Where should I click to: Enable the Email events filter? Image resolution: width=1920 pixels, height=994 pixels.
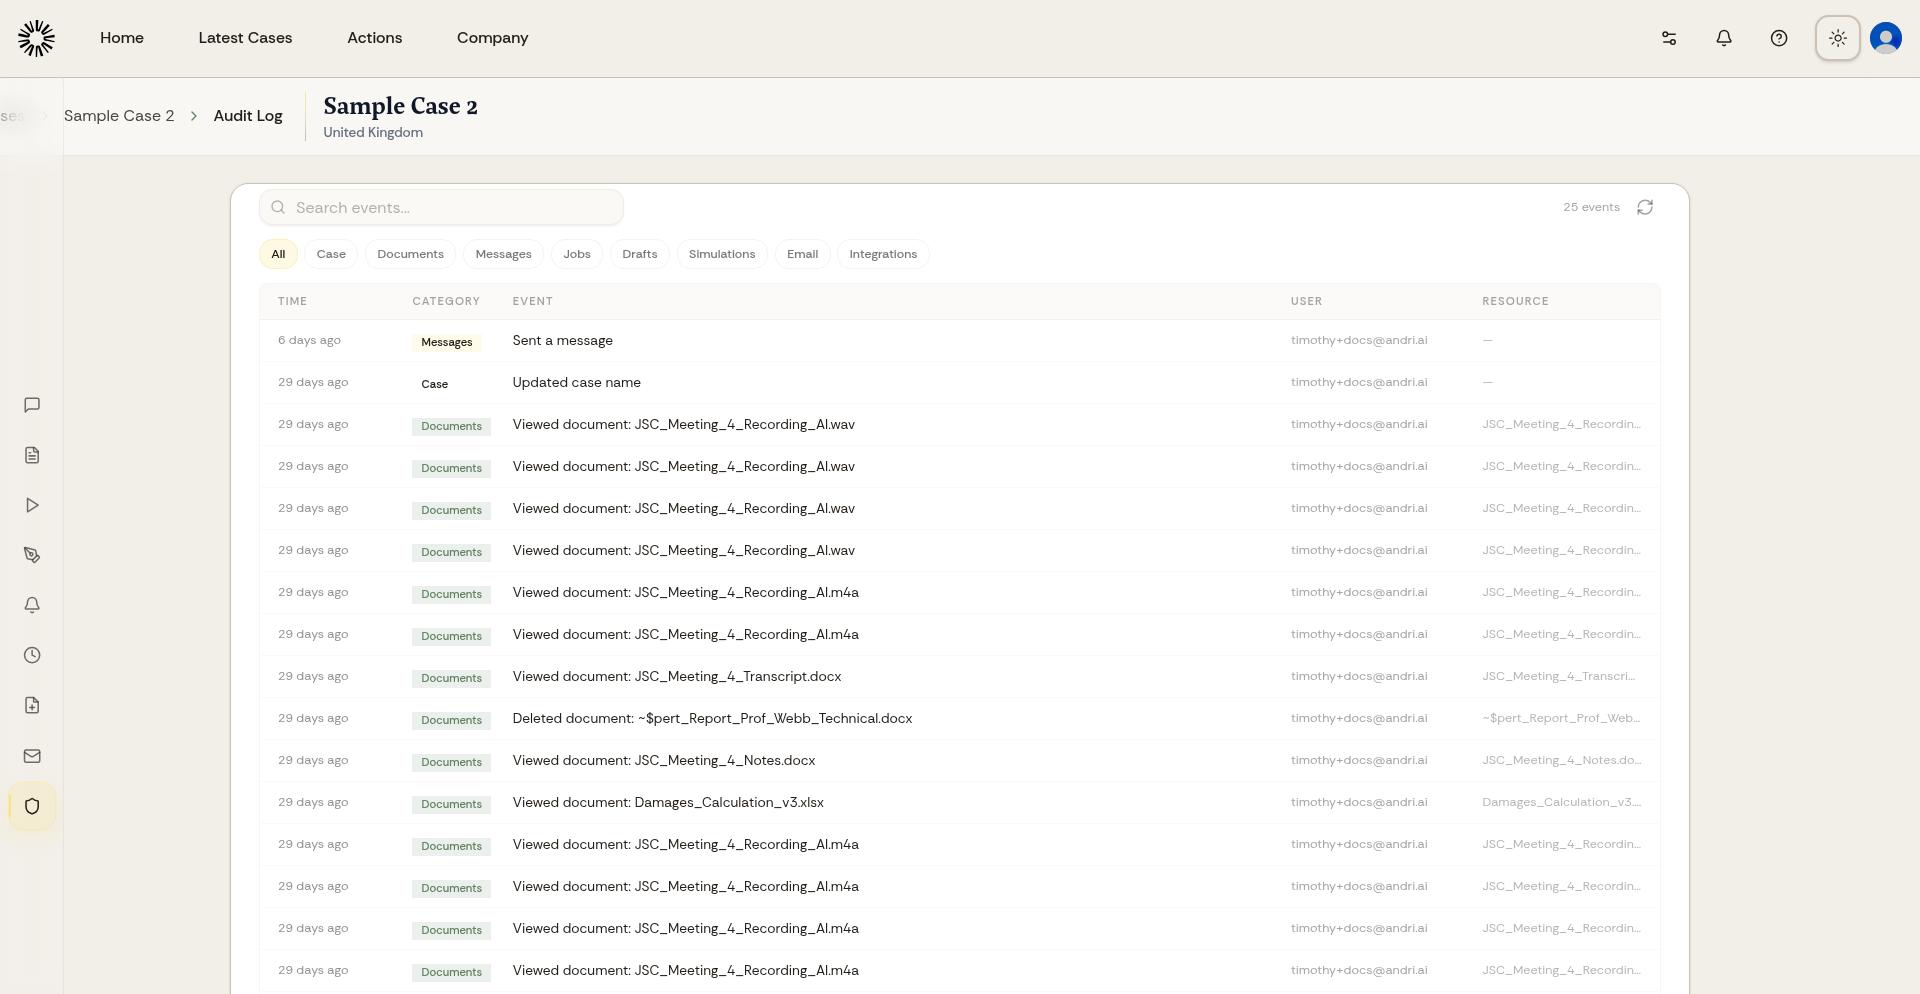pos(802,254)
